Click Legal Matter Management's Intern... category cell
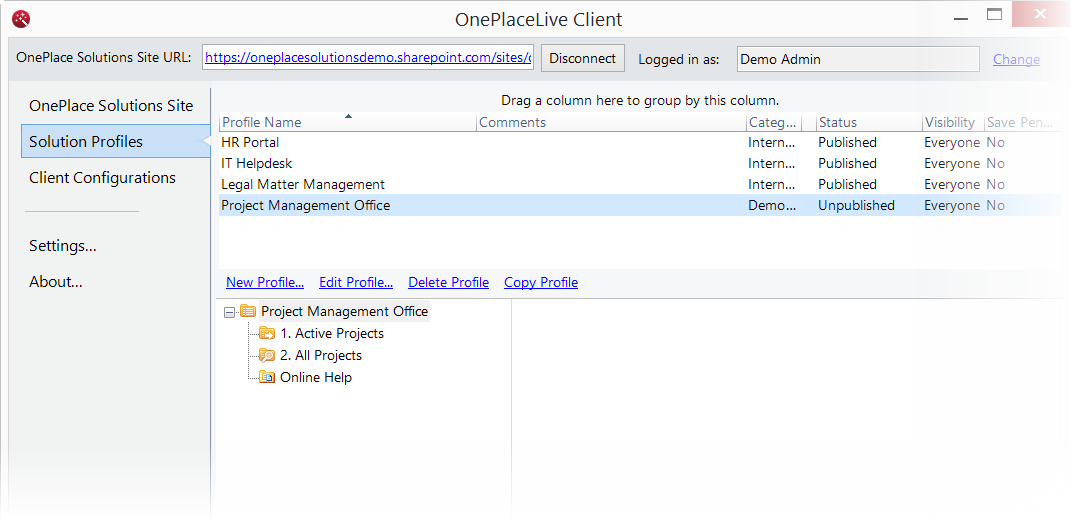1078x520 pixels. [x=772, y=184]
